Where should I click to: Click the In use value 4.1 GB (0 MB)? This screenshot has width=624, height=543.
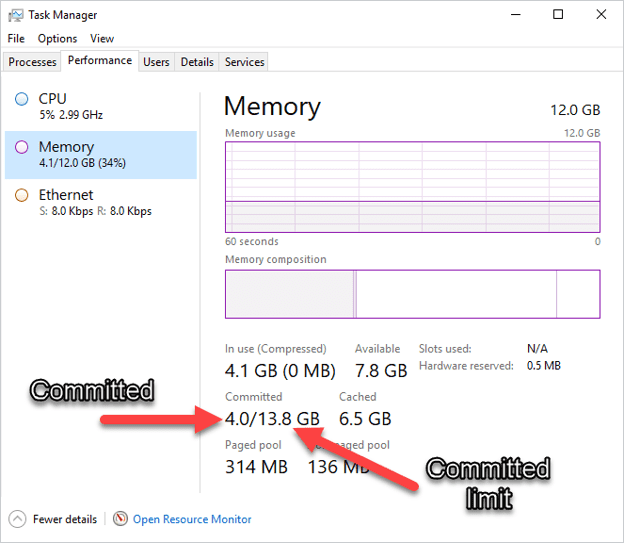click(280, 371)
